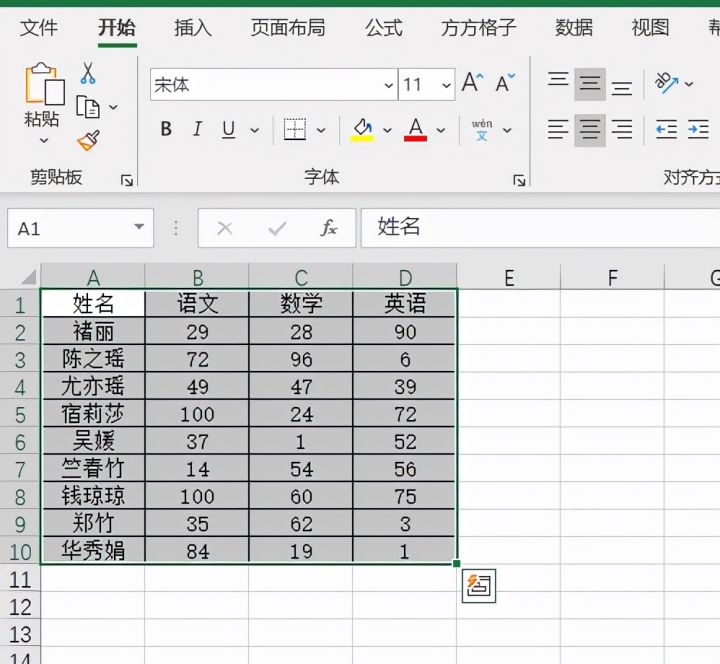Click the insert function fx icon
Viewport: 720px width, 664px height.
coord(329,228)
